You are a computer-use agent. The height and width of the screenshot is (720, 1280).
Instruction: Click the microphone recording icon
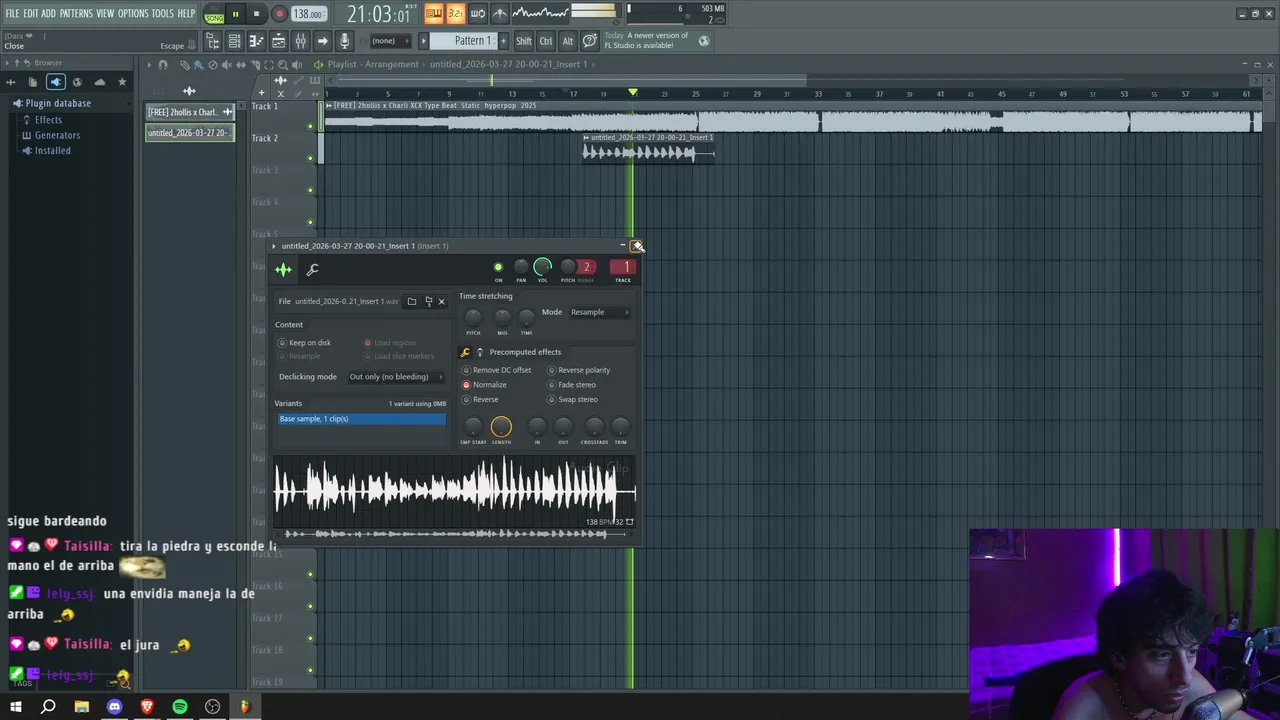[x=344, y=41]
